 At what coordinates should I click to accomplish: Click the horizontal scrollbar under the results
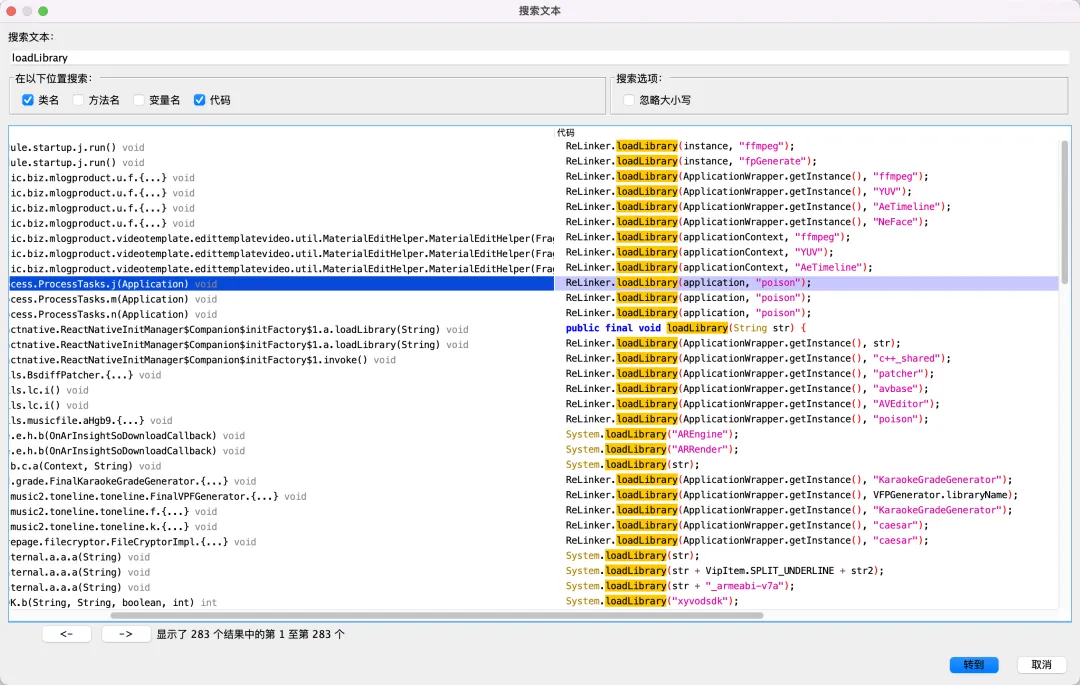437,615
